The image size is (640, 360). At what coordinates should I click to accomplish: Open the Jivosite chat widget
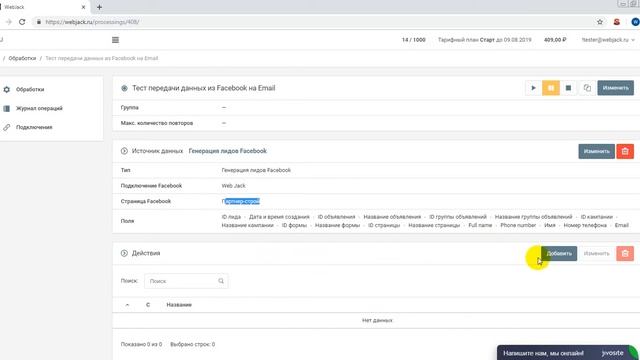[567, 353]
